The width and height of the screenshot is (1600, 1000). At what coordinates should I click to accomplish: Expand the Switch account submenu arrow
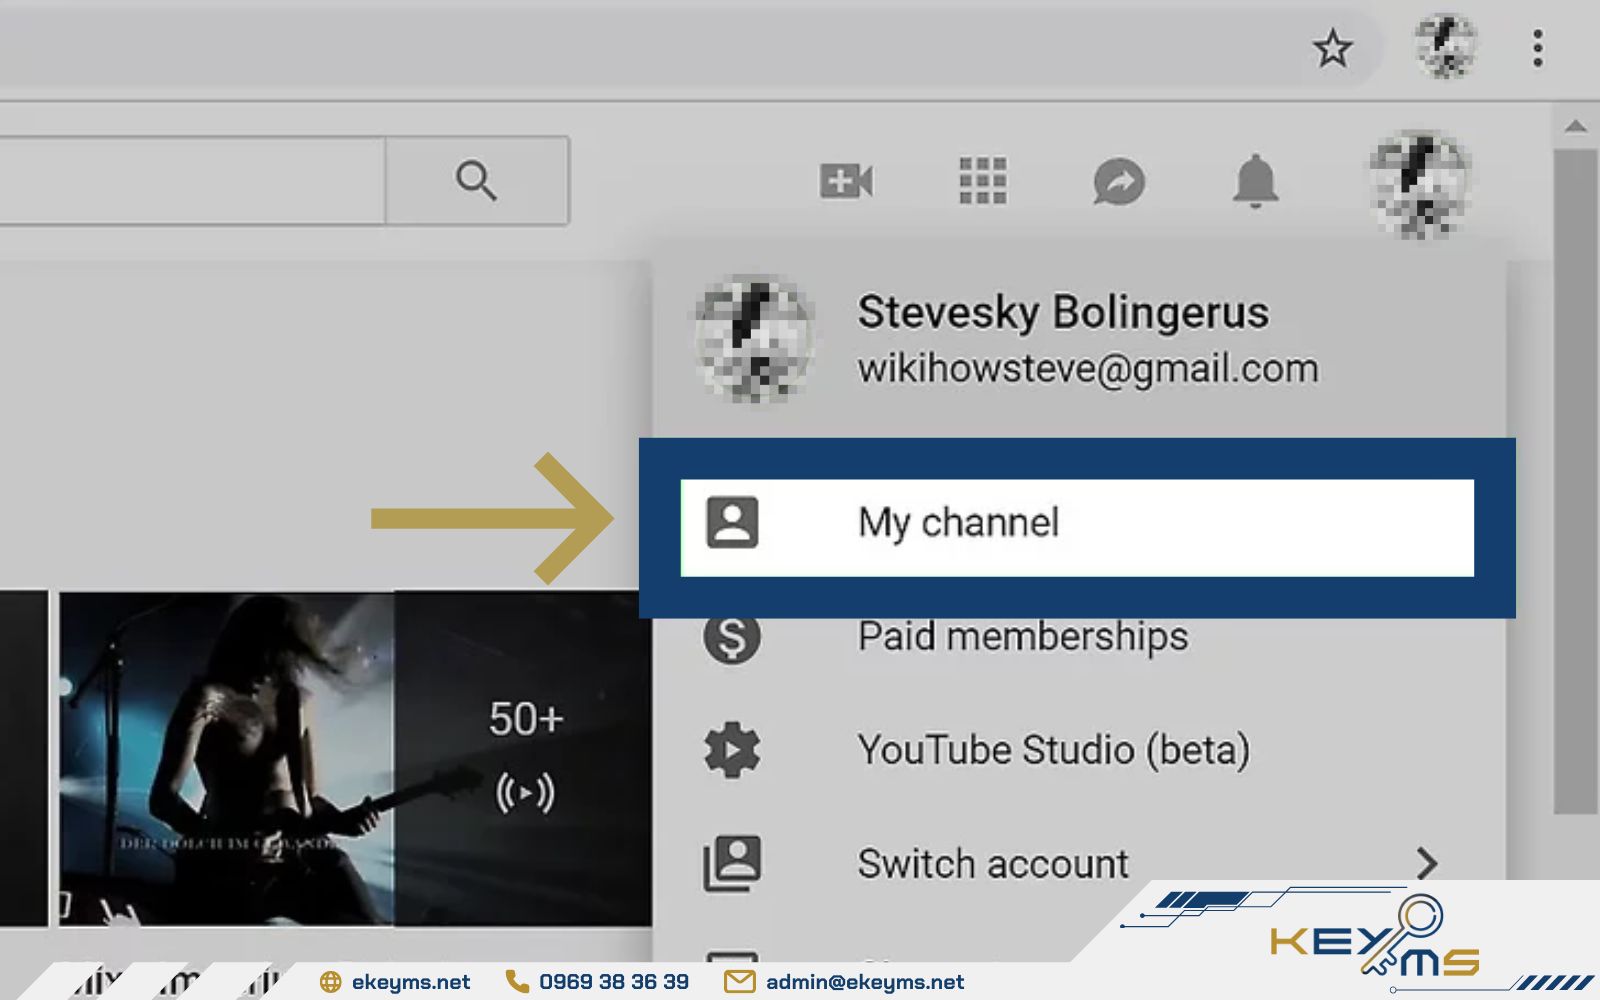coord(1427,863)
